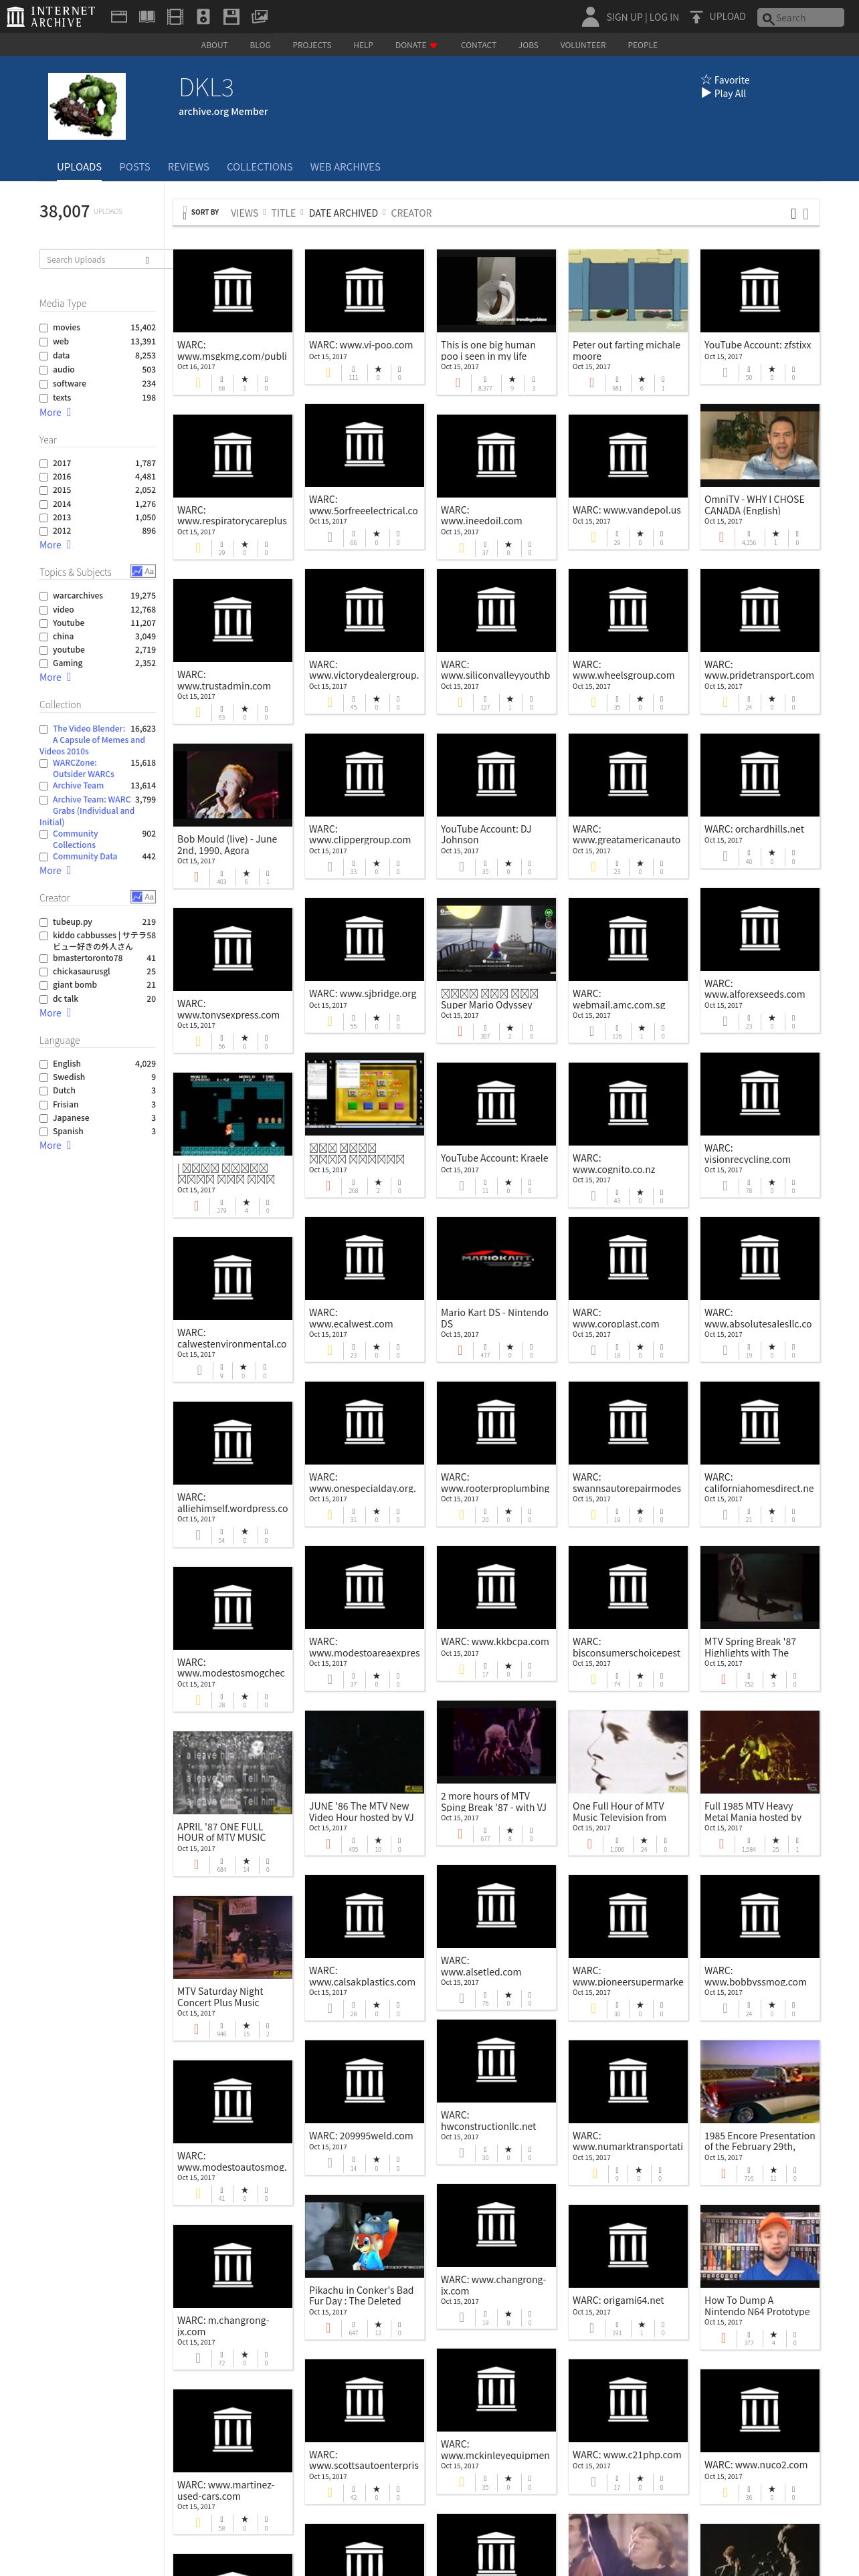The width and height of the screenshot is (859, 2576).
Task: Click favorites star on Bob Mould card
Action: tap(246, 873)
